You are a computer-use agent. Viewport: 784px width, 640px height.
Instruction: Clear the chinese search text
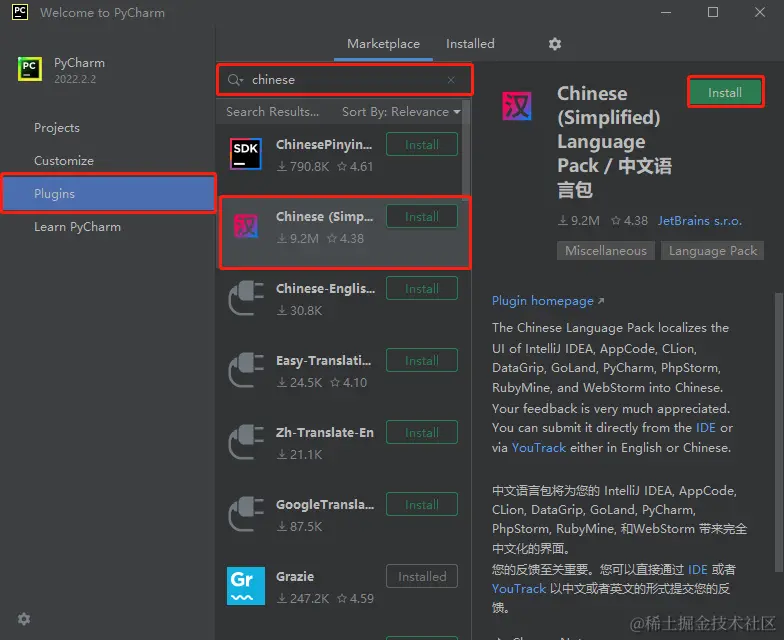[x=451, y=80]
